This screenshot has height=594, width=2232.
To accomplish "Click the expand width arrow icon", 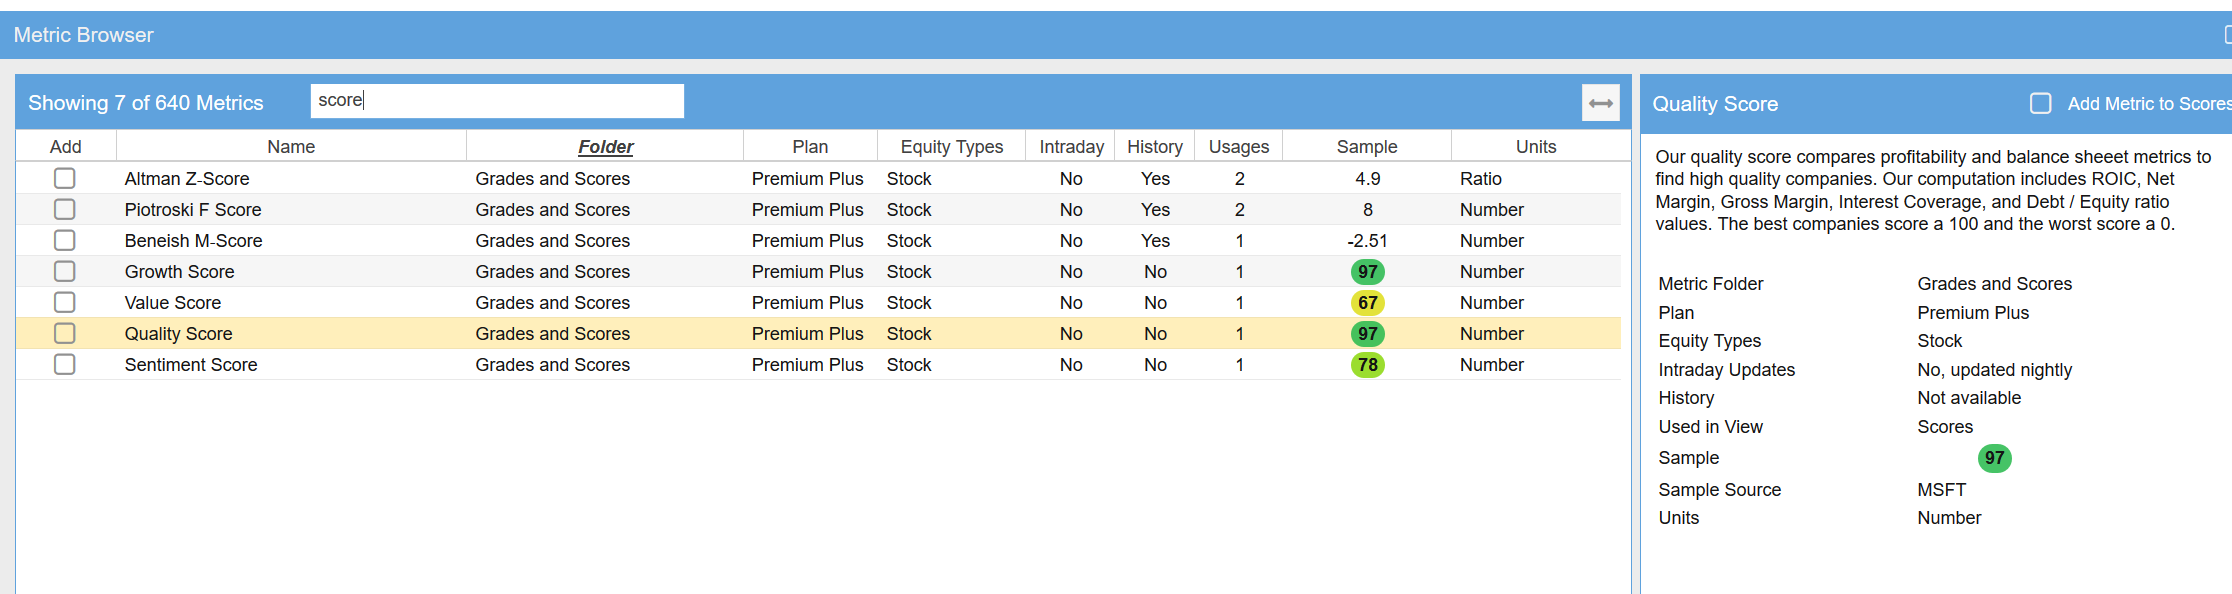I will [1600, 103].
